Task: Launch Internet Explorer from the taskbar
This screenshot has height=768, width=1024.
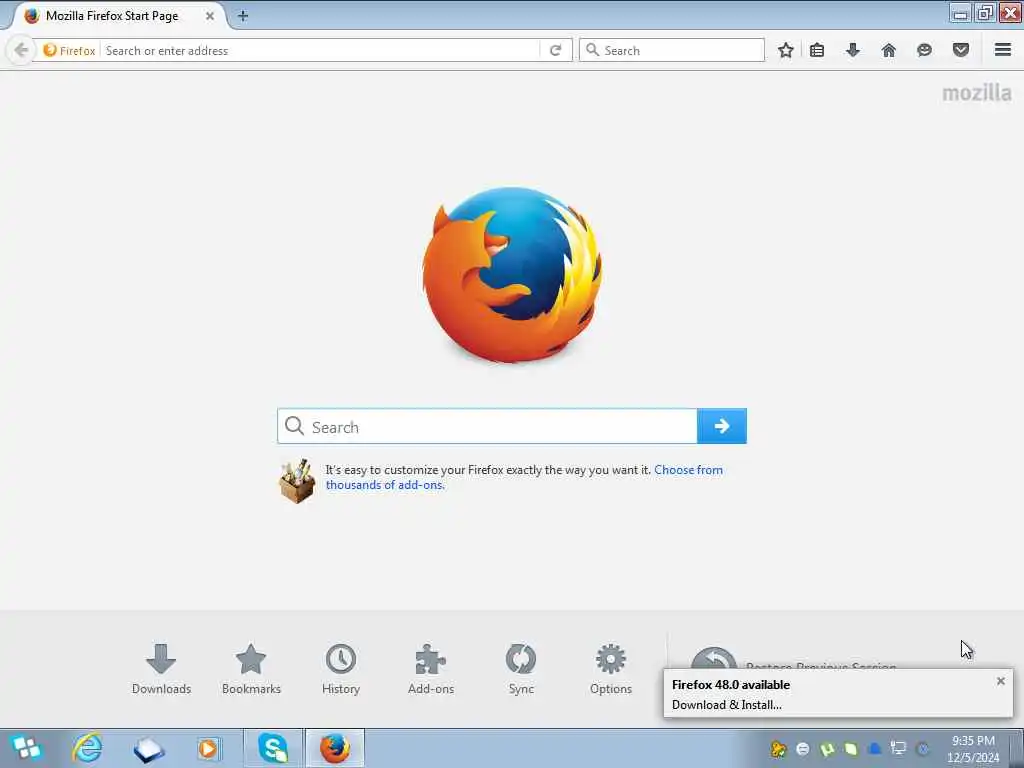Action: pos(87,748)
